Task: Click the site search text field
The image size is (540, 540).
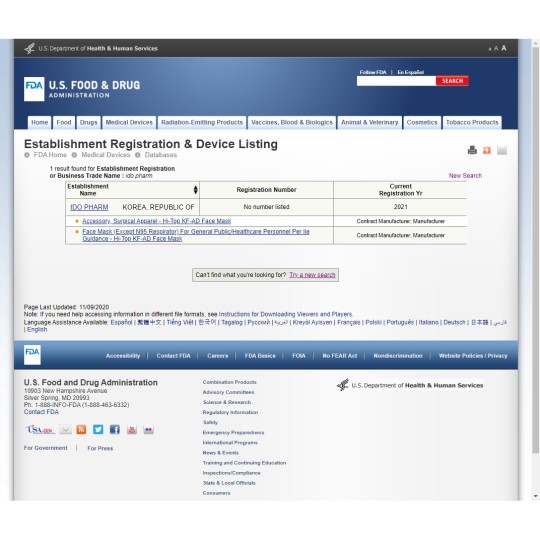Action: 396,81
